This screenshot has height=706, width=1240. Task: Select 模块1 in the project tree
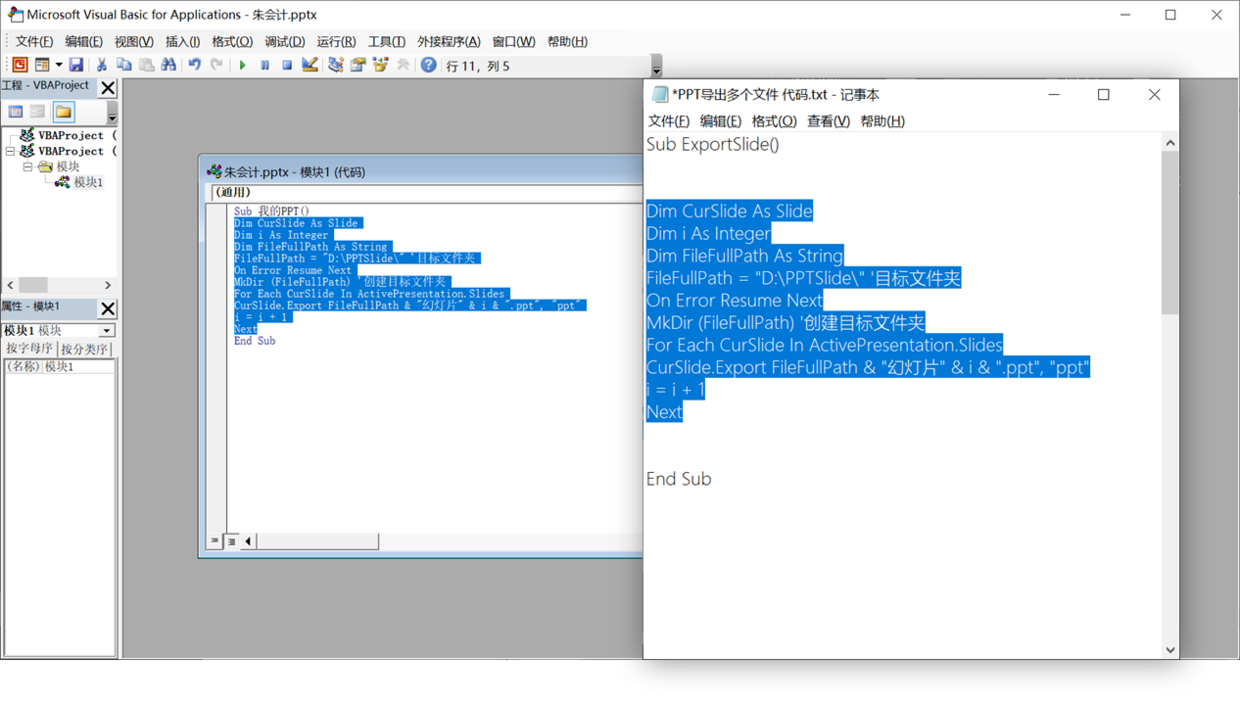(87, 182)
